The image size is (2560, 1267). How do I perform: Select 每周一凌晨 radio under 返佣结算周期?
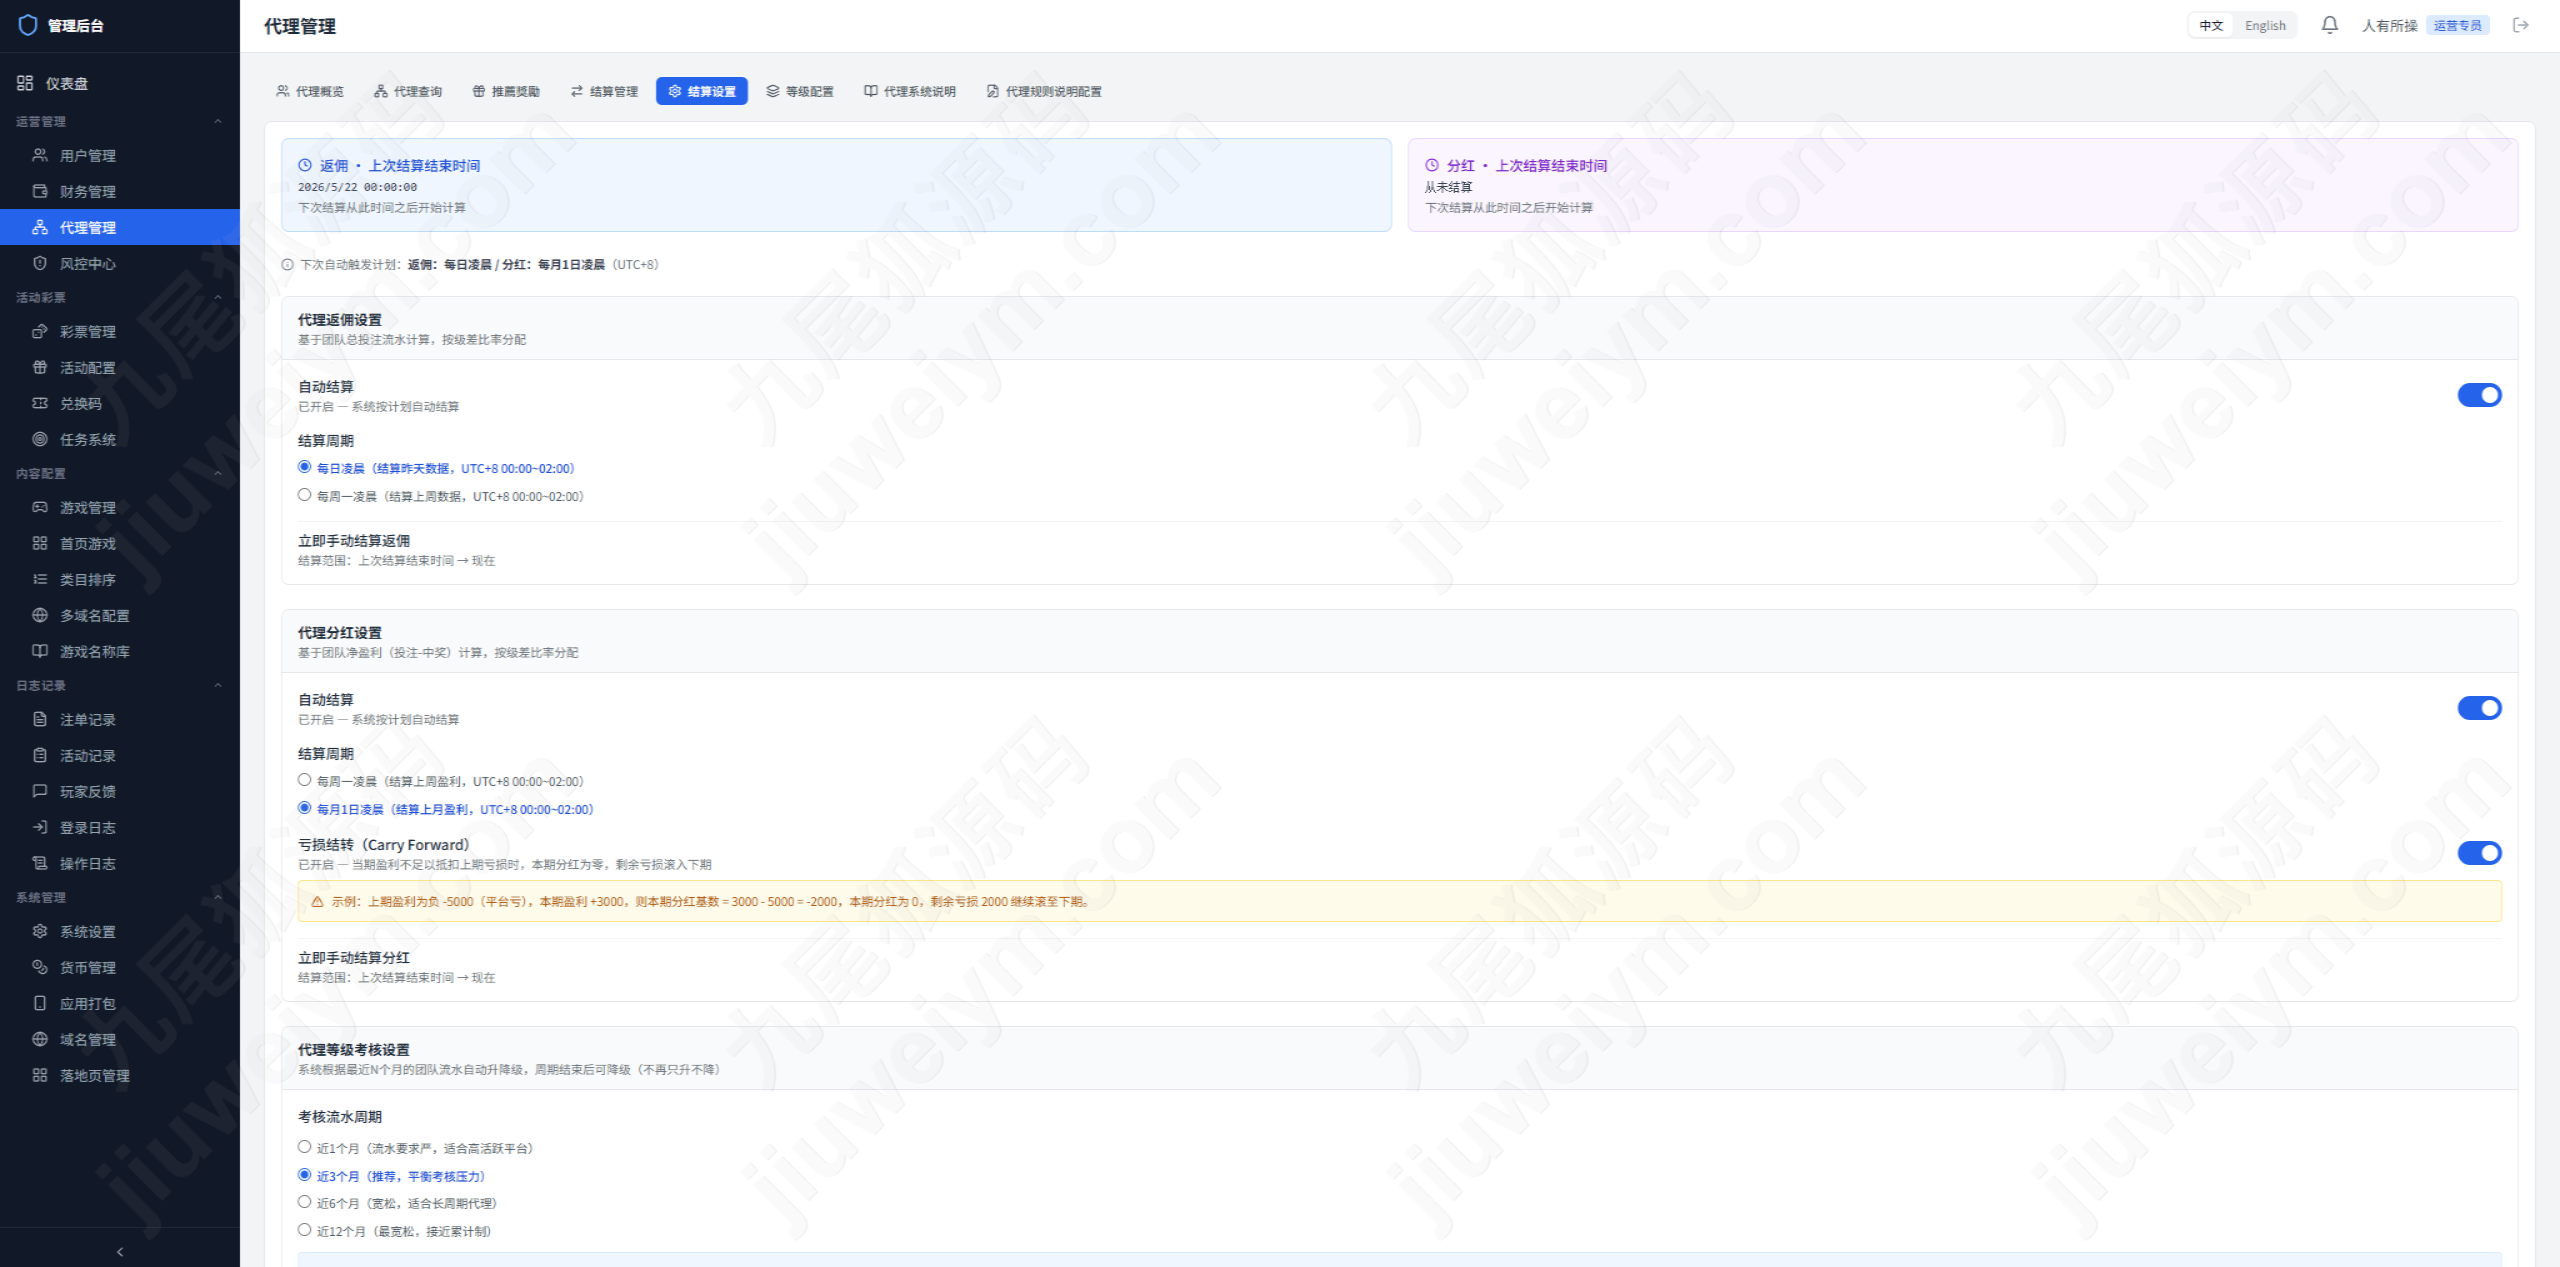304,495
